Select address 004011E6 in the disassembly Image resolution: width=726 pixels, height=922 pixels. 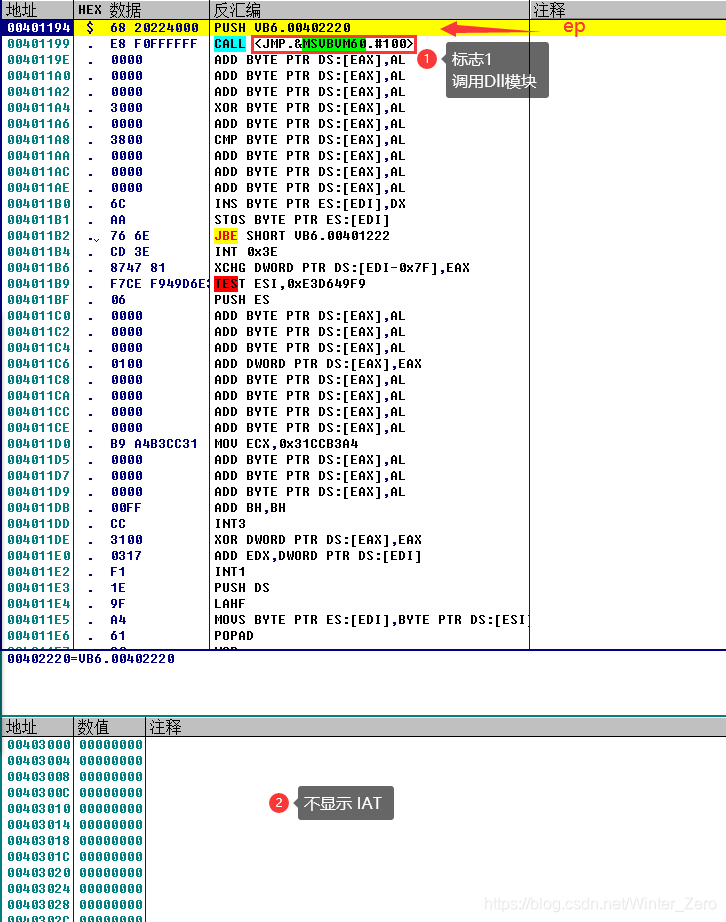coord(39,635)
